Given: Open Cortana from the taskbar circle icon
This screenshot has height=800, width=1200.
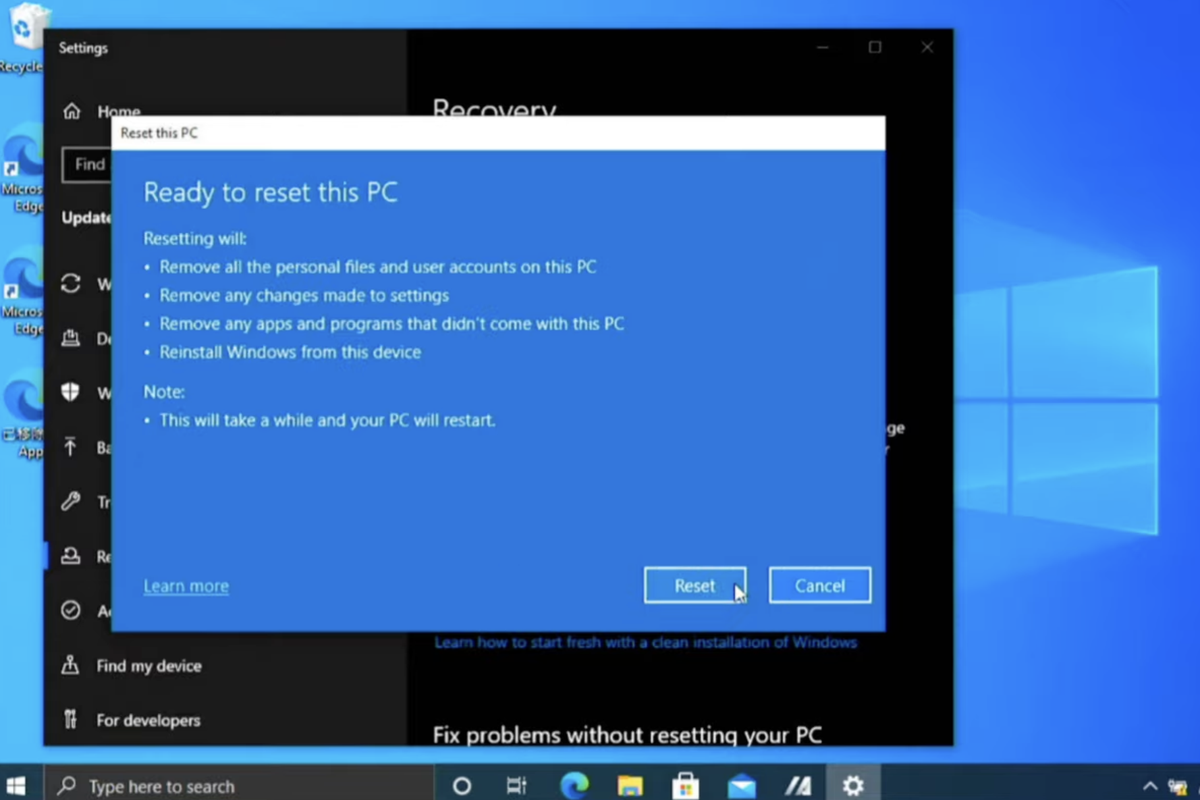Looking at the screenshot, I should (461, 786).
